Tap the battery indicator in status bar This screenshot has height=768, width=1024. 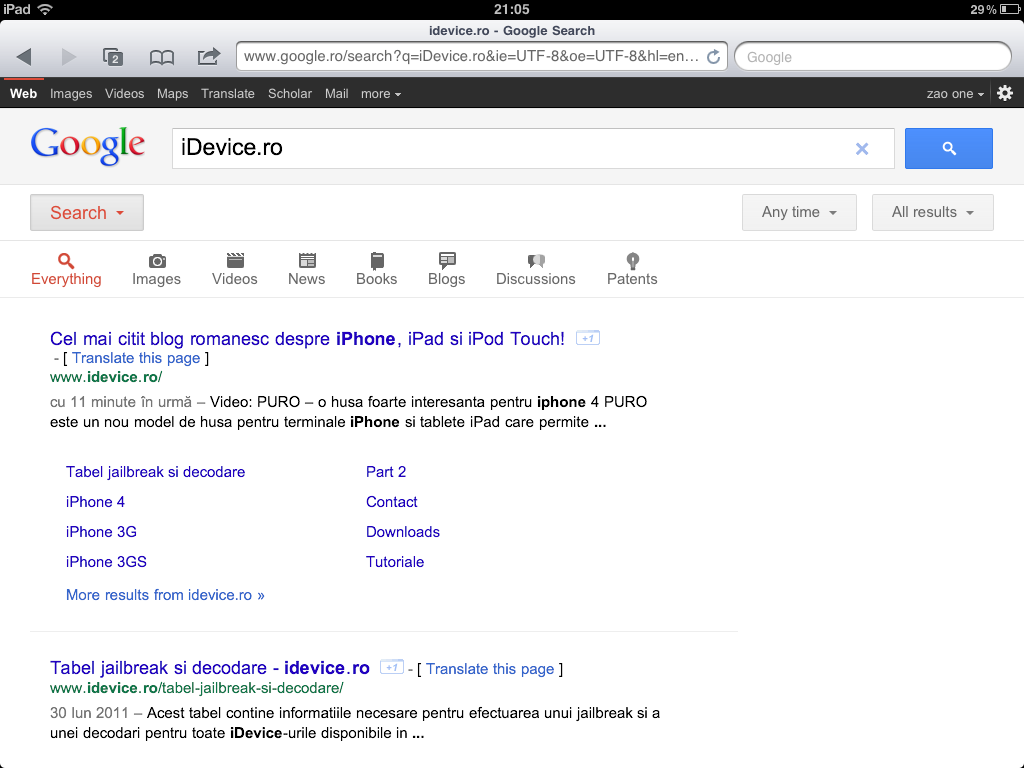[1009, 9]
